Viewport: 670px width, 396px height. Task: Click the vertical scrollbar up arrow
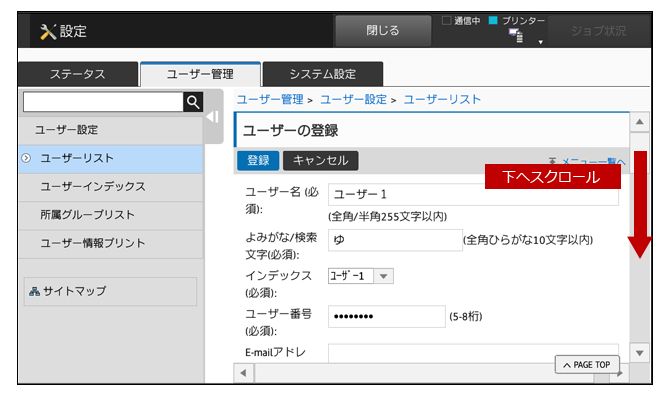(x=639, y=122)
